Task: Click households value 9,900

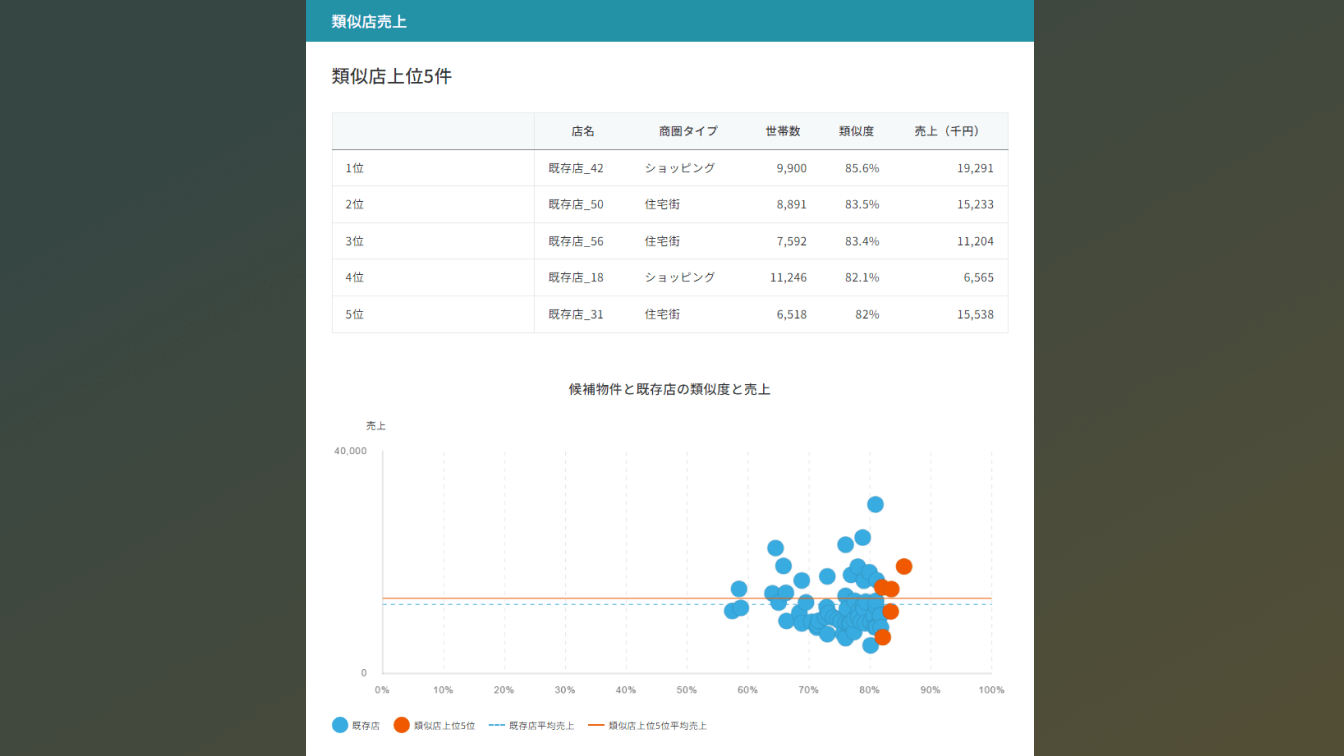Action: (x=791, y=168)
